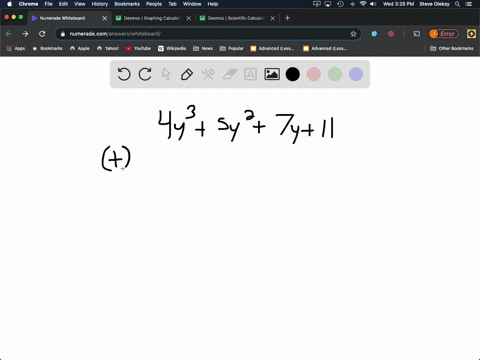
Task: Bookmark this page with the star icon
Action: pos(353,34)
